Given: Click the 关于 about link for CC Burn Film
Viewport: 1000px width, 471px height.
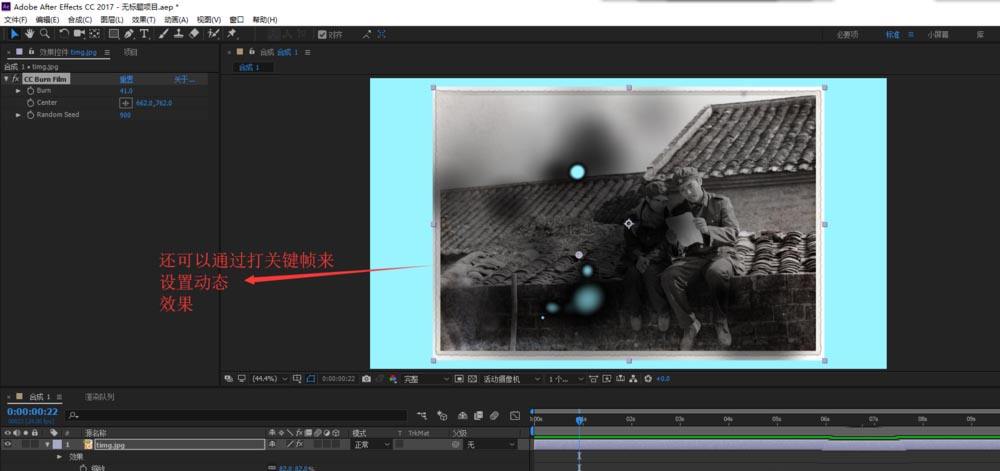Looking at the screenshot, I should point(184,80).
